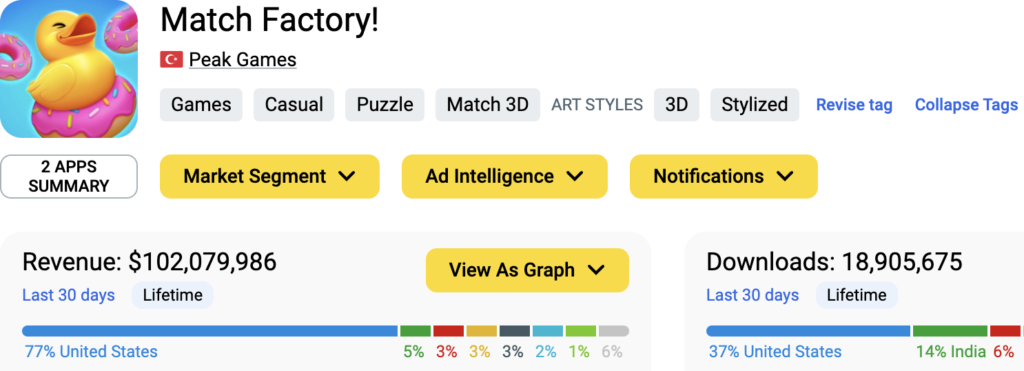
Task: Select the Puzzle tag
Action: [385, 105]
